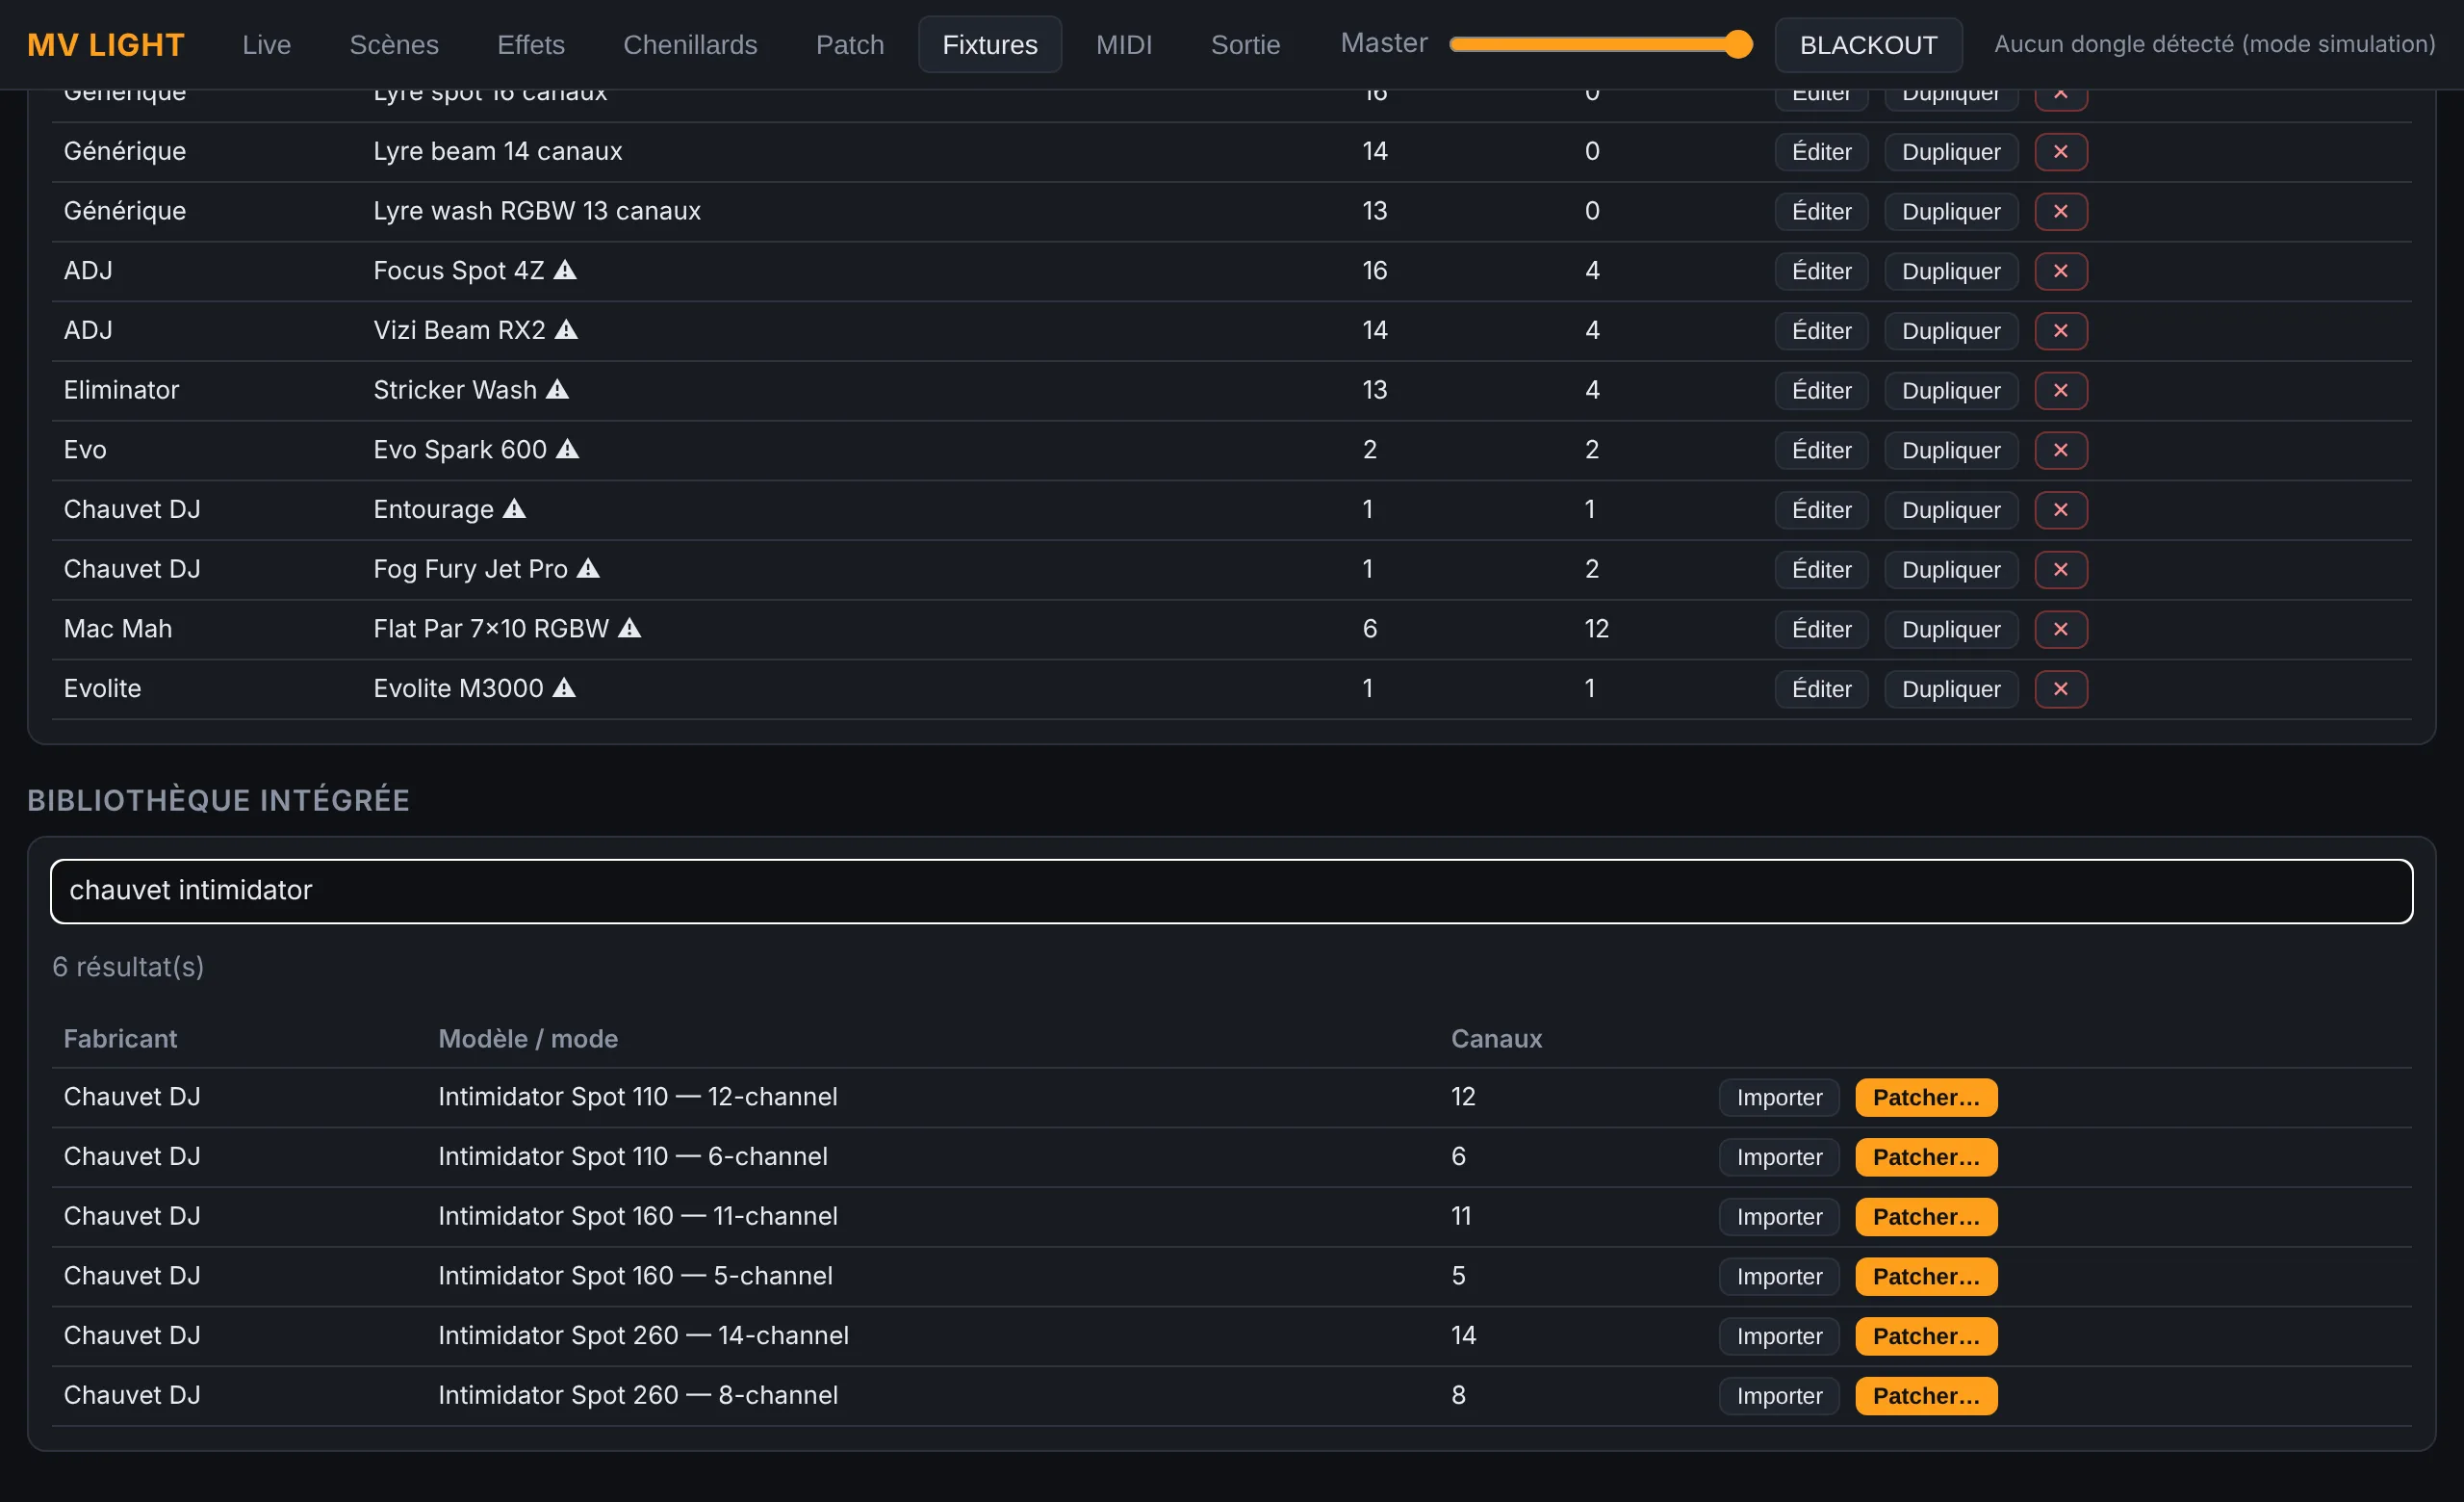Click the warning icon beside Flat Par 7×10 RGBW

click(629, 628)
